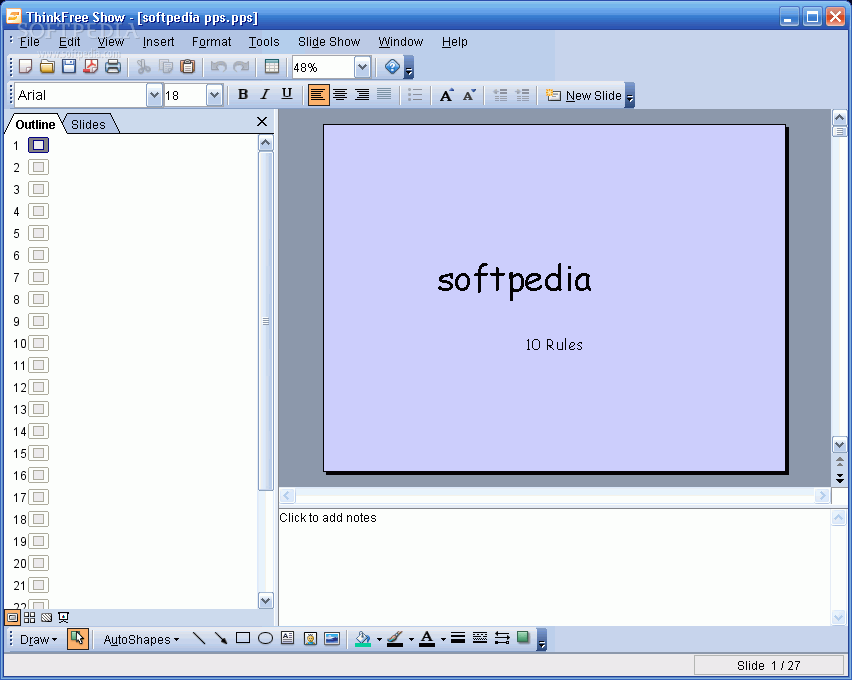The height and width of the screenshot is (680, 852).
Task: Cut the selection with the scissors icon
Action: tap(143, 67)
